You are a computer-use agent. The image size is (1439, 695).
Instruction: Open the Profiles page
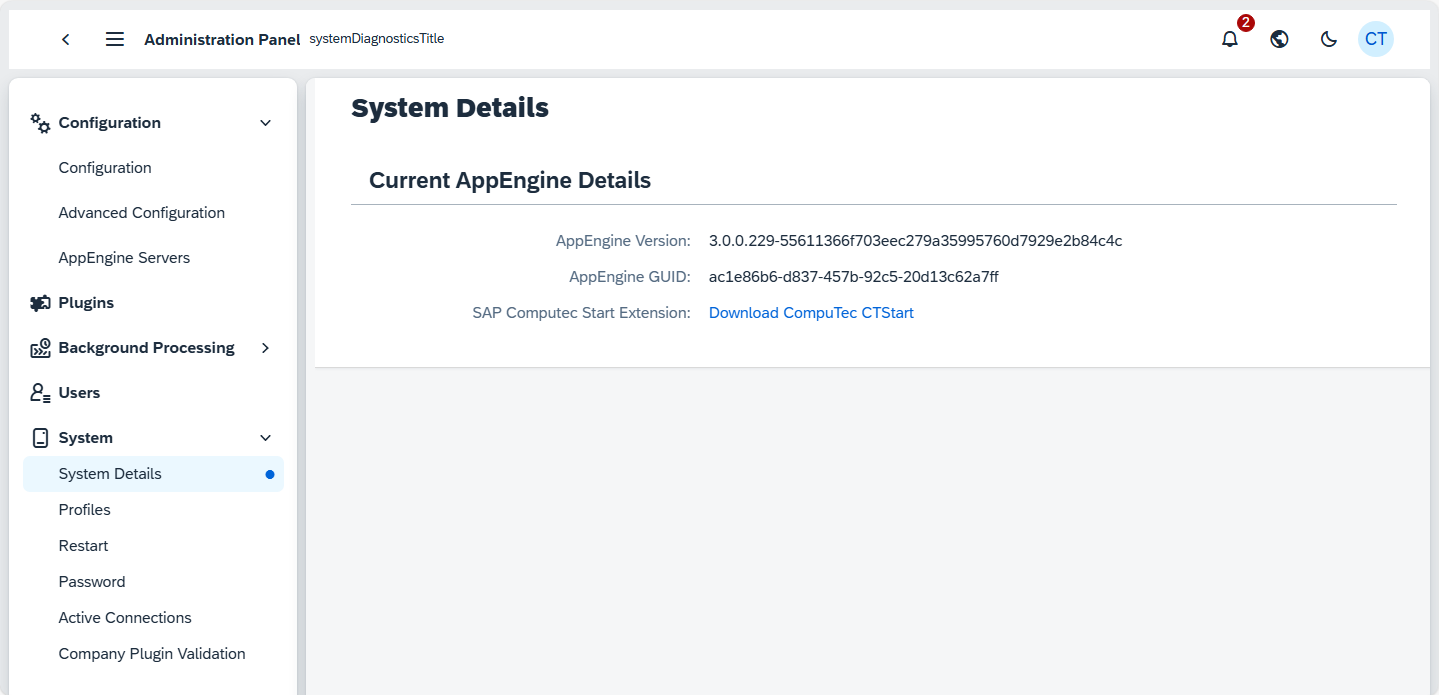84,509
